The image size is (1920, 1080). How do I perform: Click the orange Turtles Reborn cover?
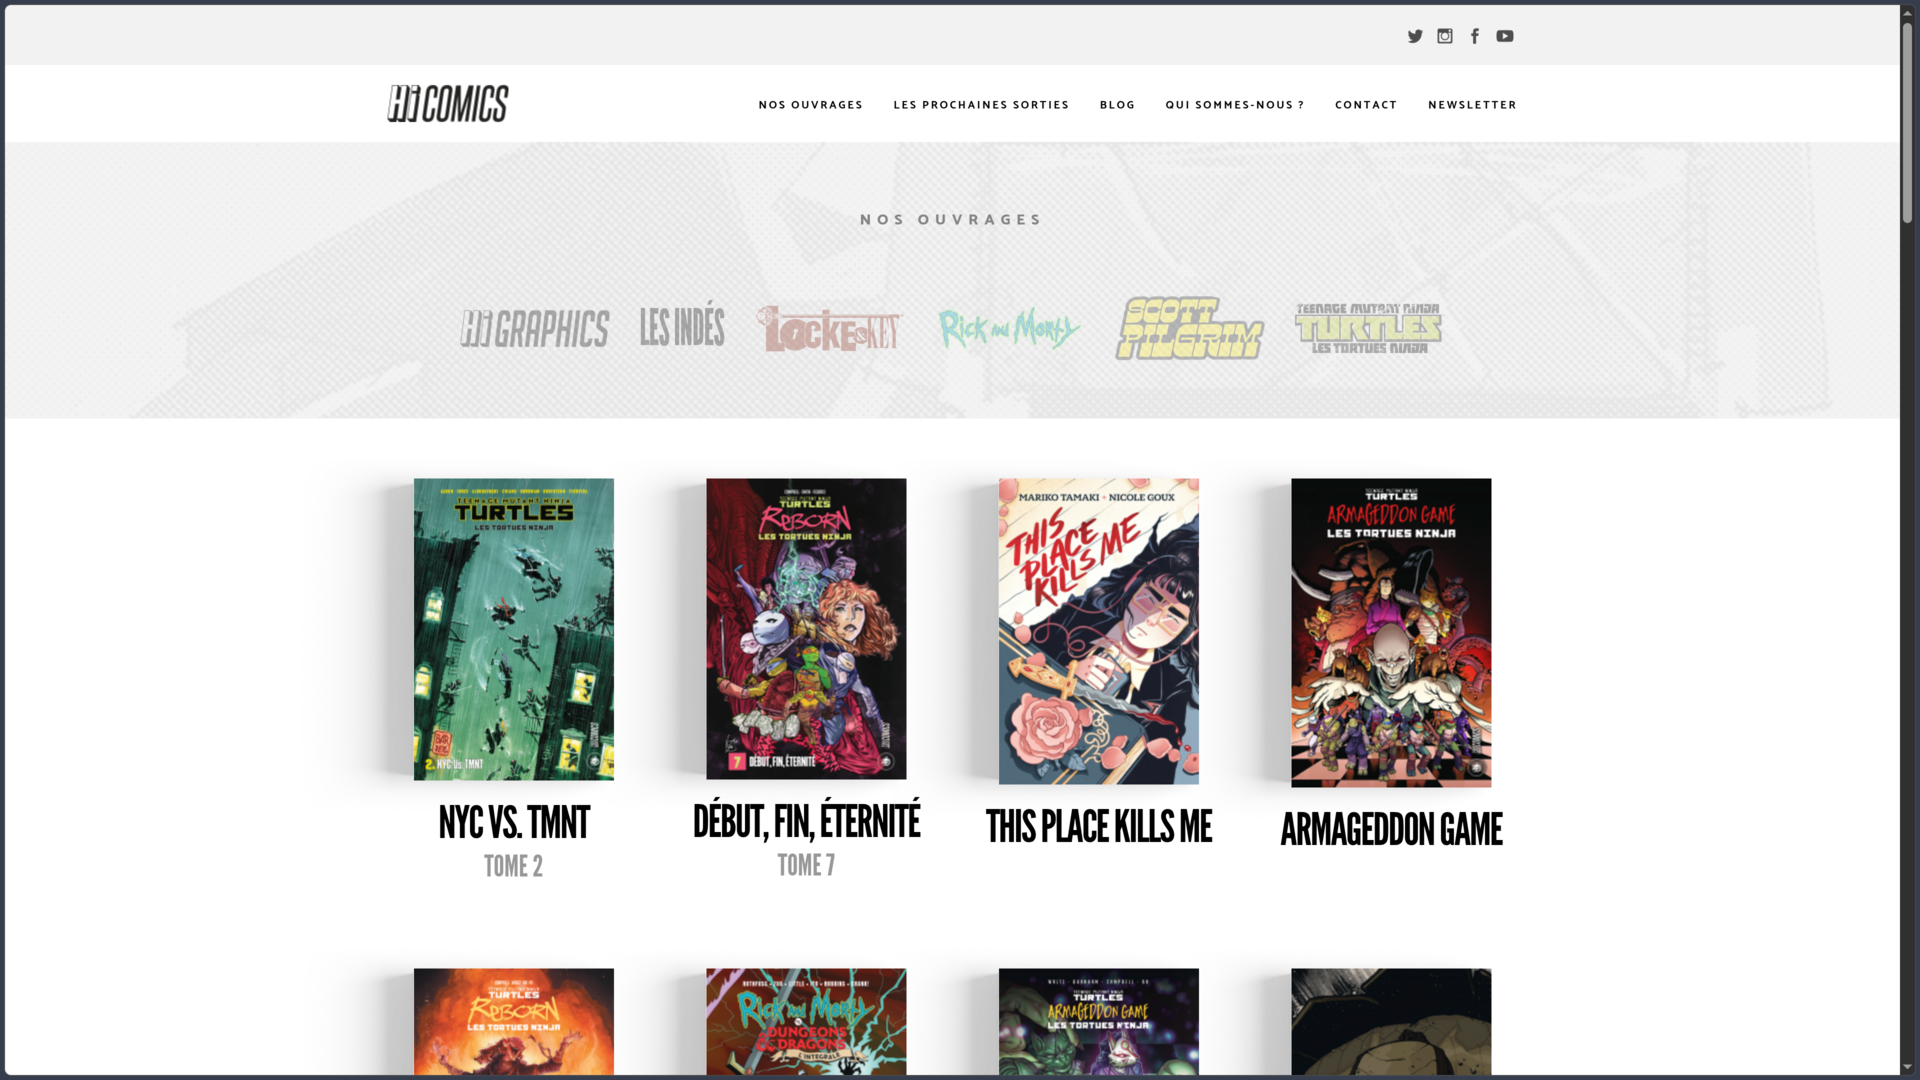coord(514,1022)
